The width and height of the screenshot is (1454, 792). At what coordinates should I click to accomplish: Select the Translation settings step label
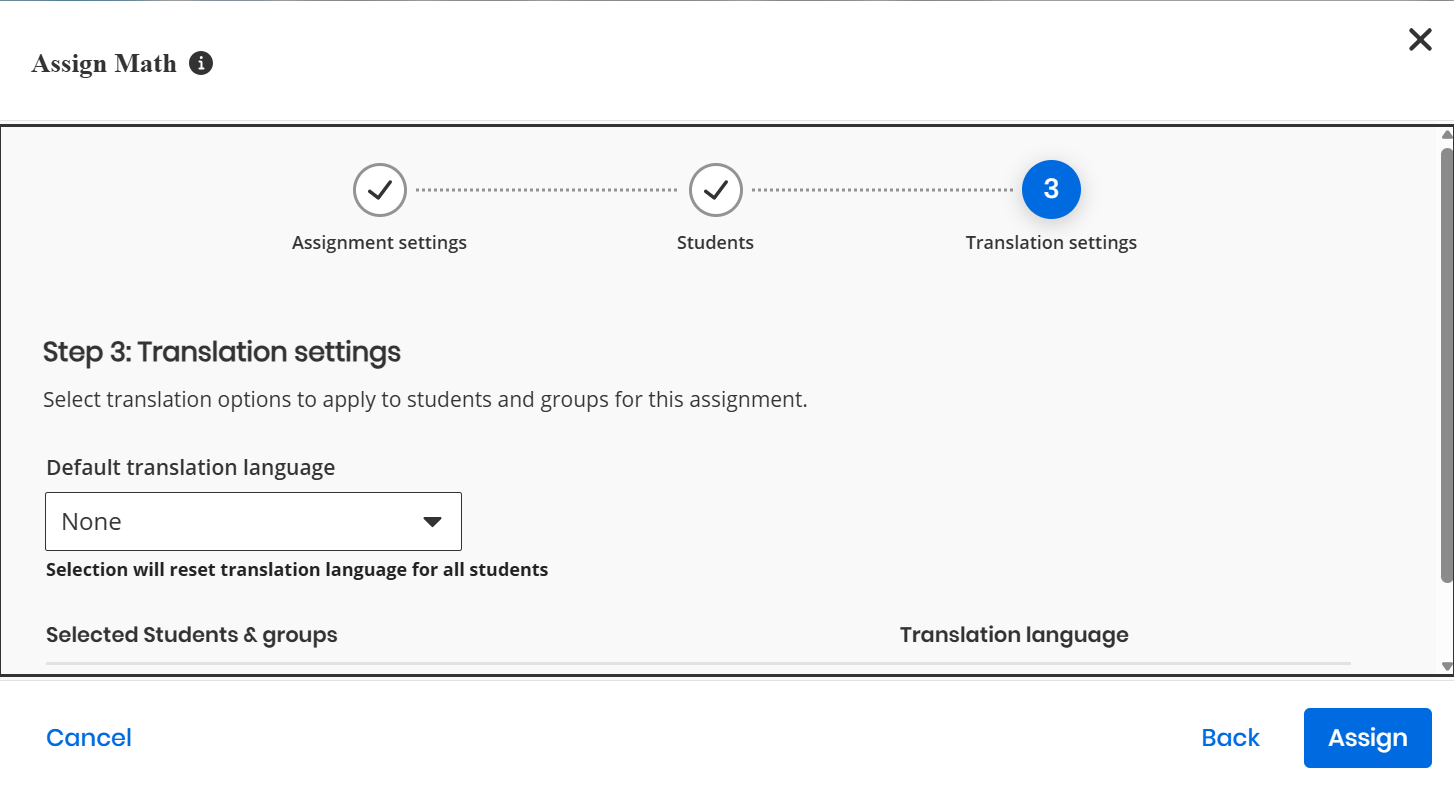pyautogui.click(x=1051, y=243)
